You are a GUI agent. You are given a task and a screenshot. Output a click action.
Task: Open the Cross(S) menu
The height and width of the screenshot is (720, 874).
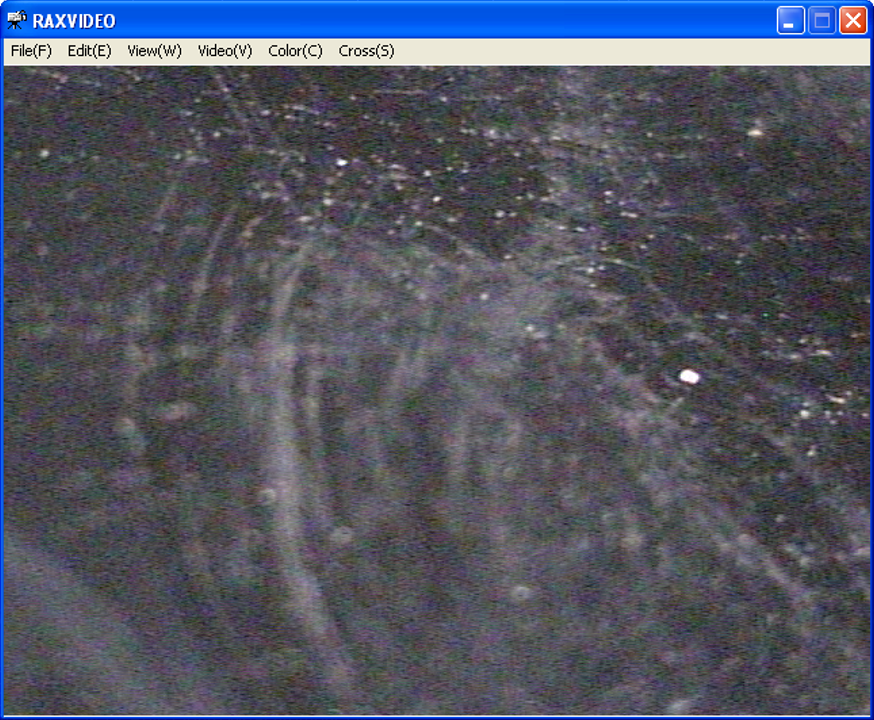pos(366,51)
